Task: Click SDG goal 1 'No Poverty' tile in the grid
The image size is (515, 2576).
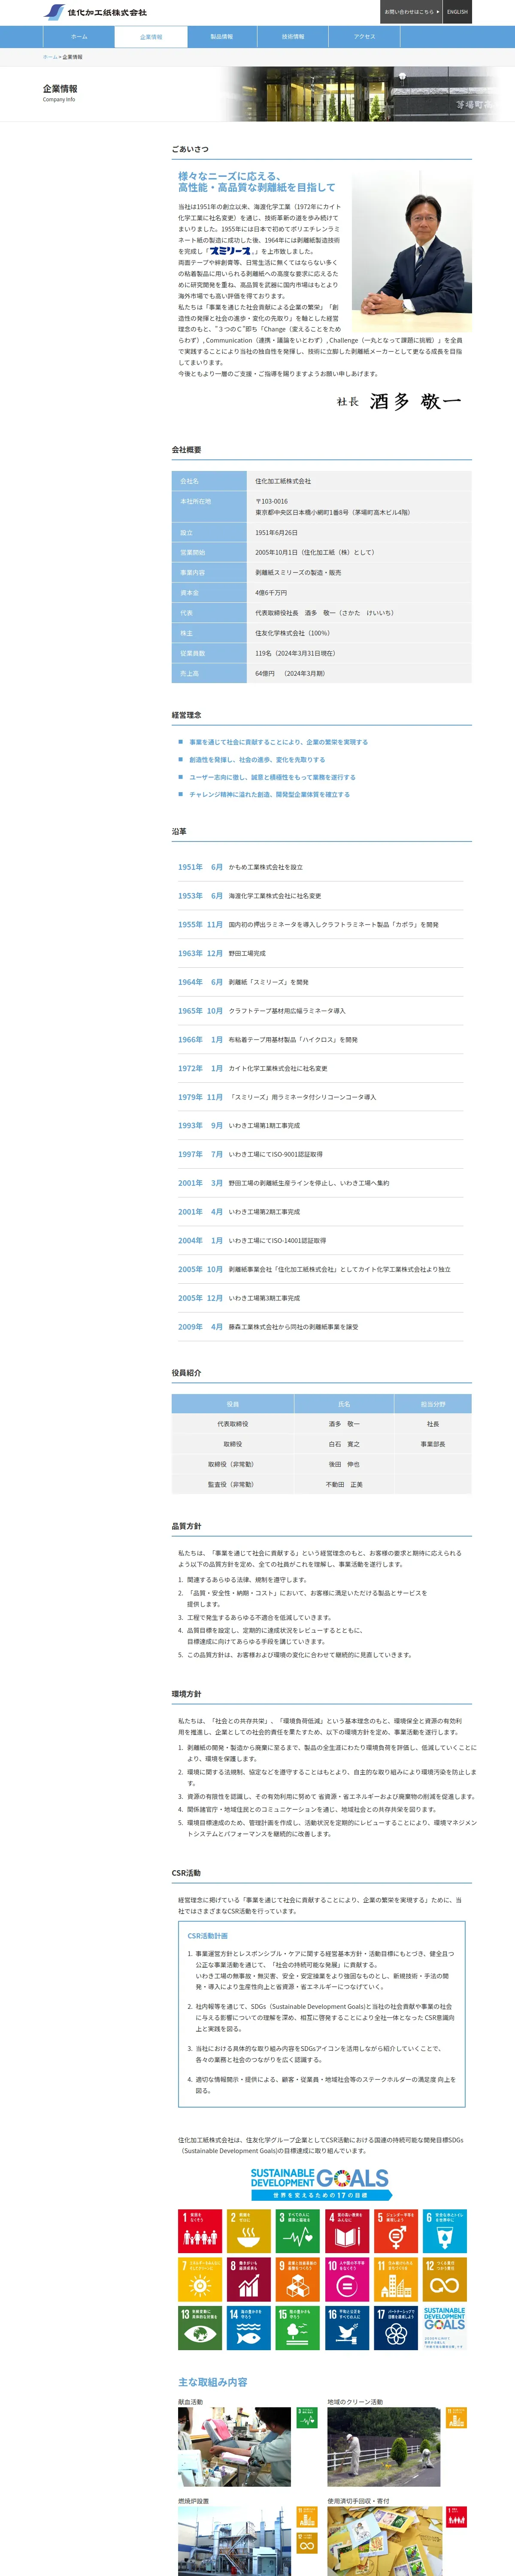Action: pos(200,2231)
